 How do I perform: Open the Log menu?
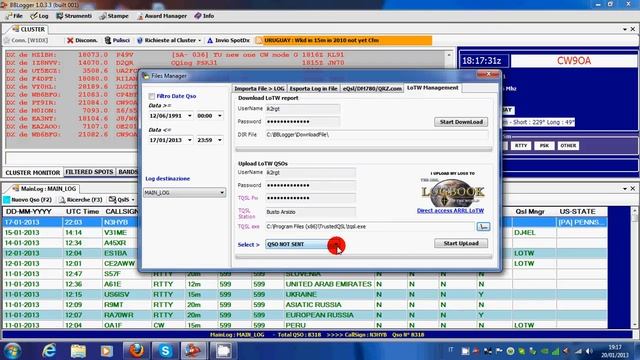(x=39, y=16)
